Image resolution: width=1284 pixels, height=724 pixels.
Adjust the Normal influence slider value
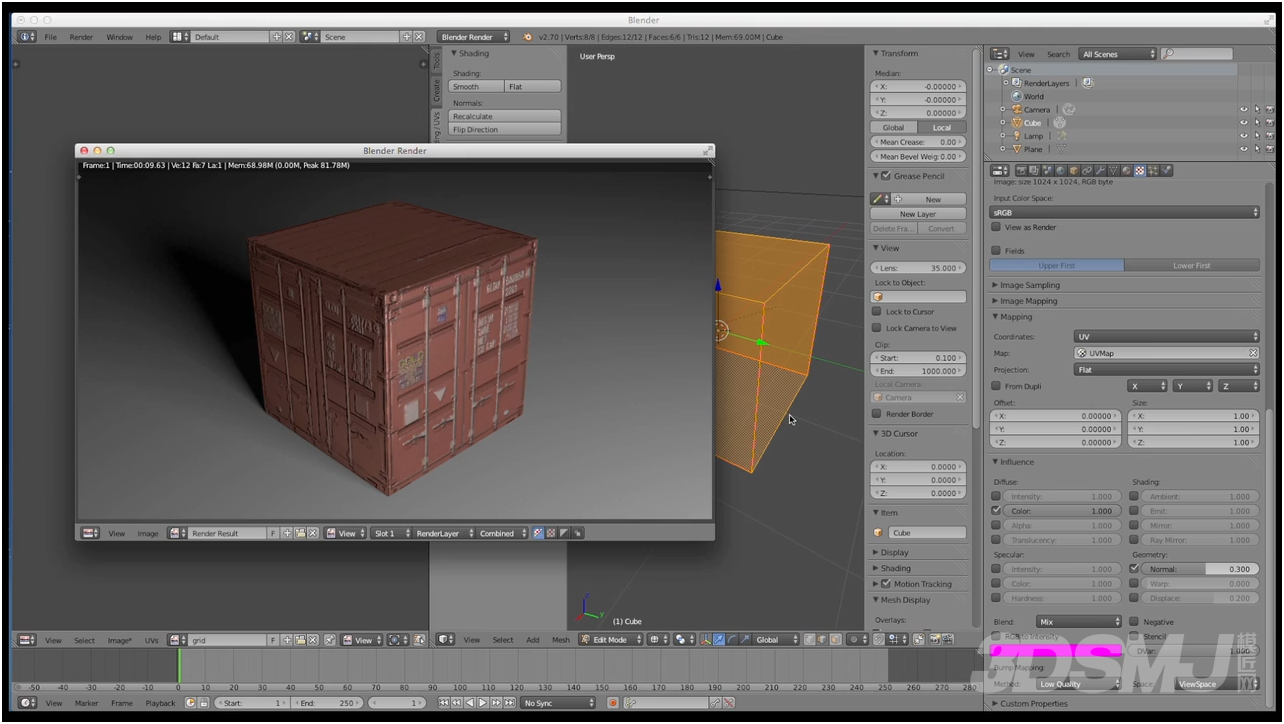point(1198,569)
